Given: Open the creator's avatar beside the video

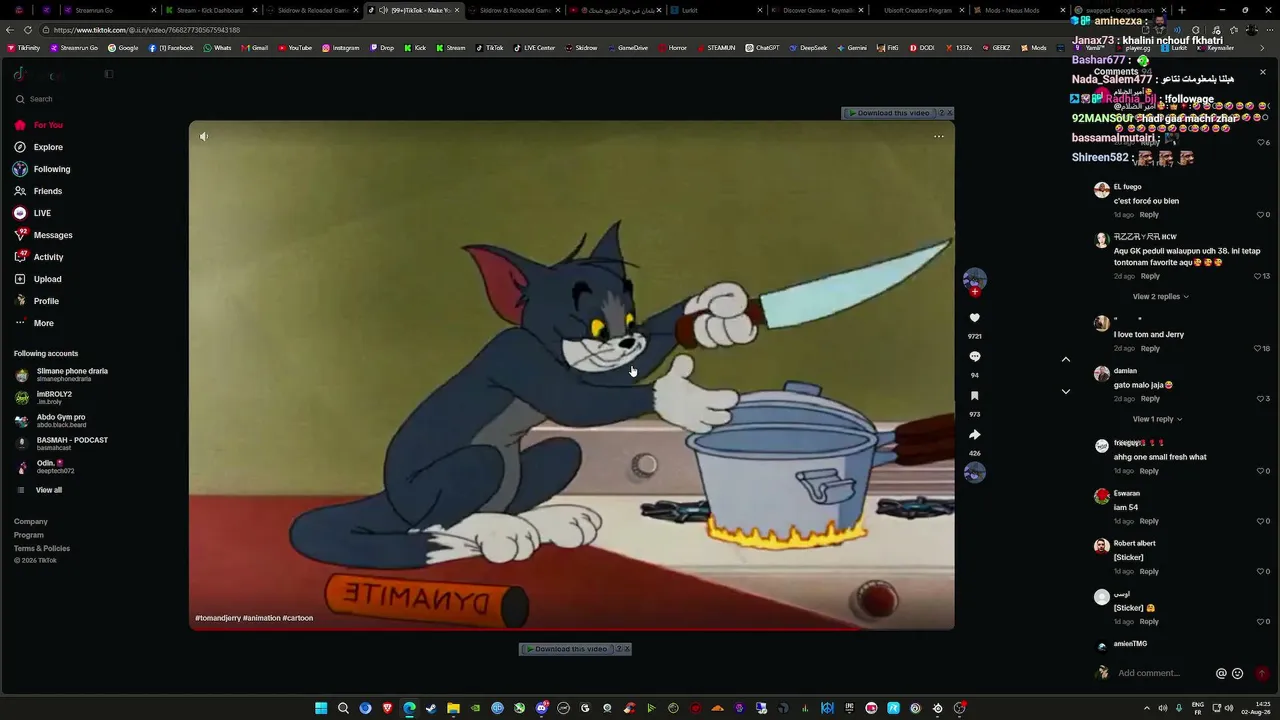Looking at the screenshot, I should click(975, 278).
